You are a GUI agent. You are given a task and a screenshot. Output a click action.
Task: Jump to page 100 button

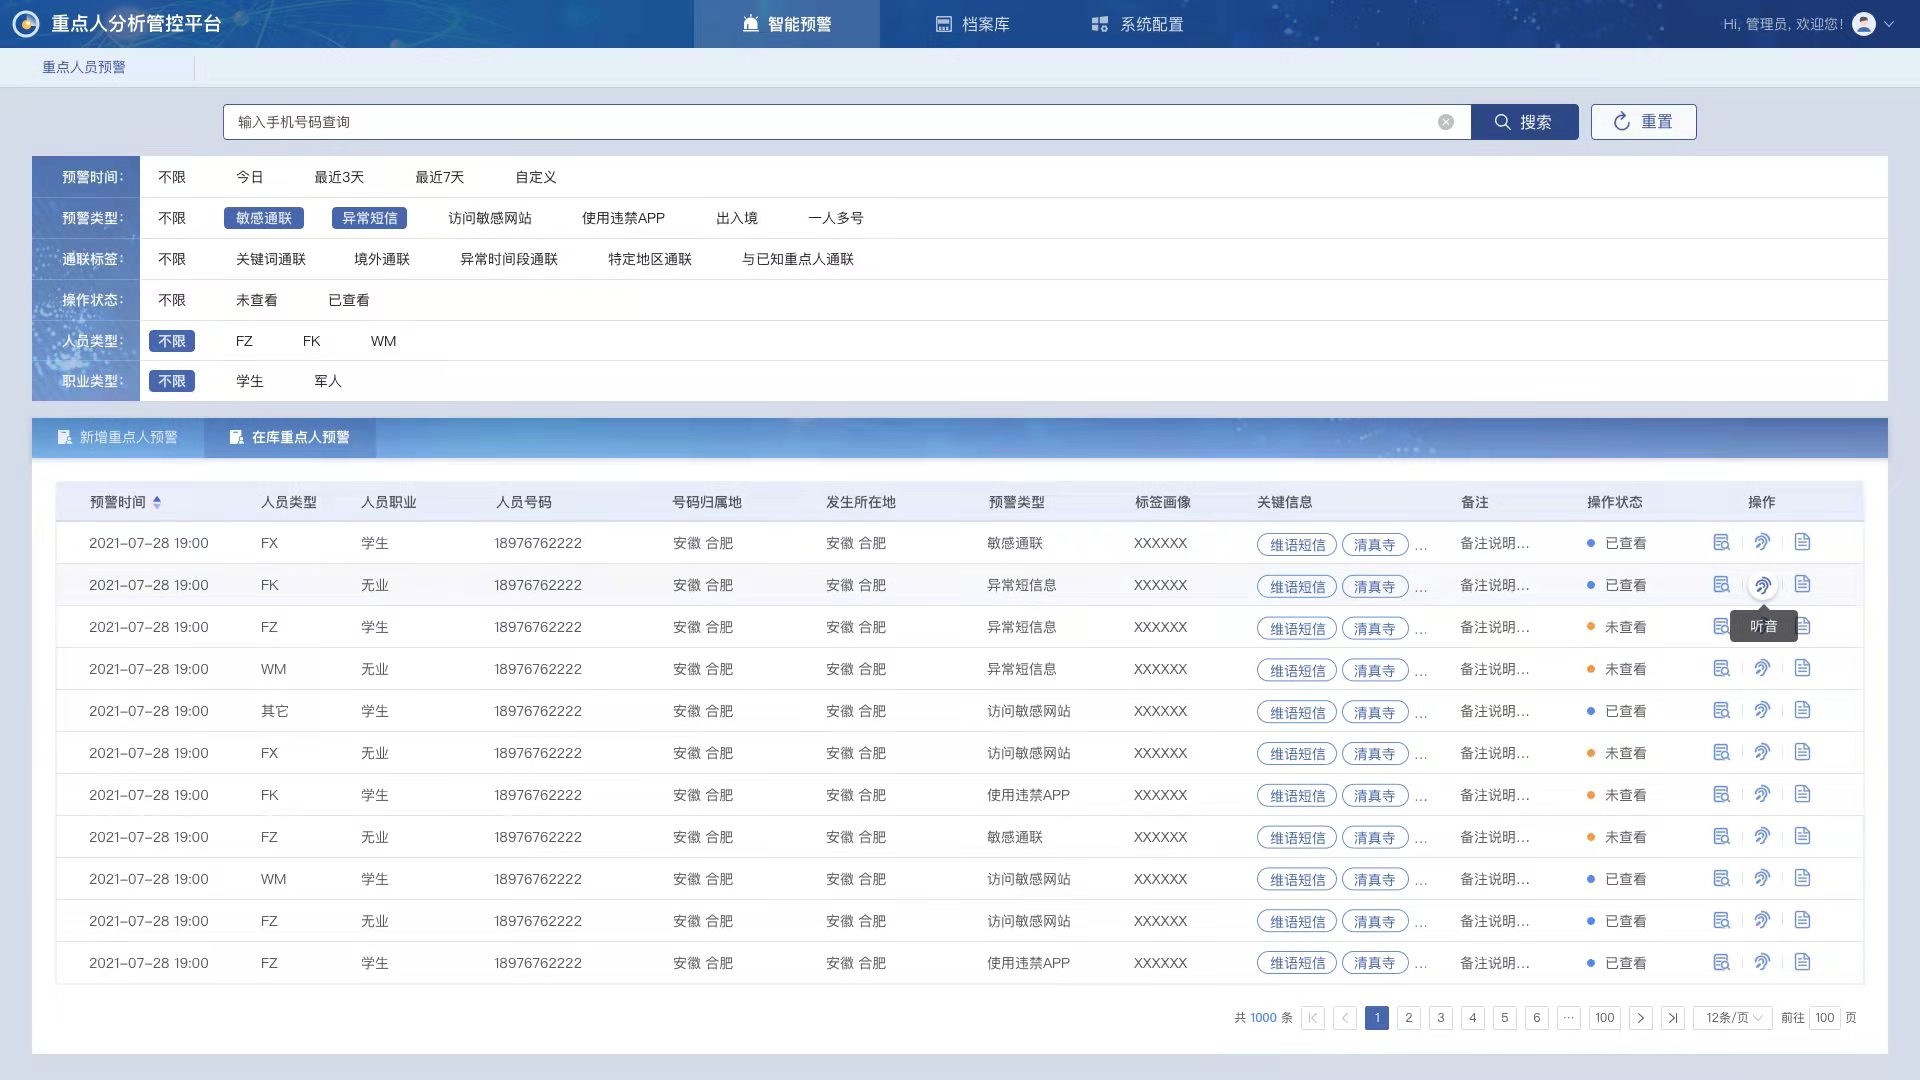1605,1018
